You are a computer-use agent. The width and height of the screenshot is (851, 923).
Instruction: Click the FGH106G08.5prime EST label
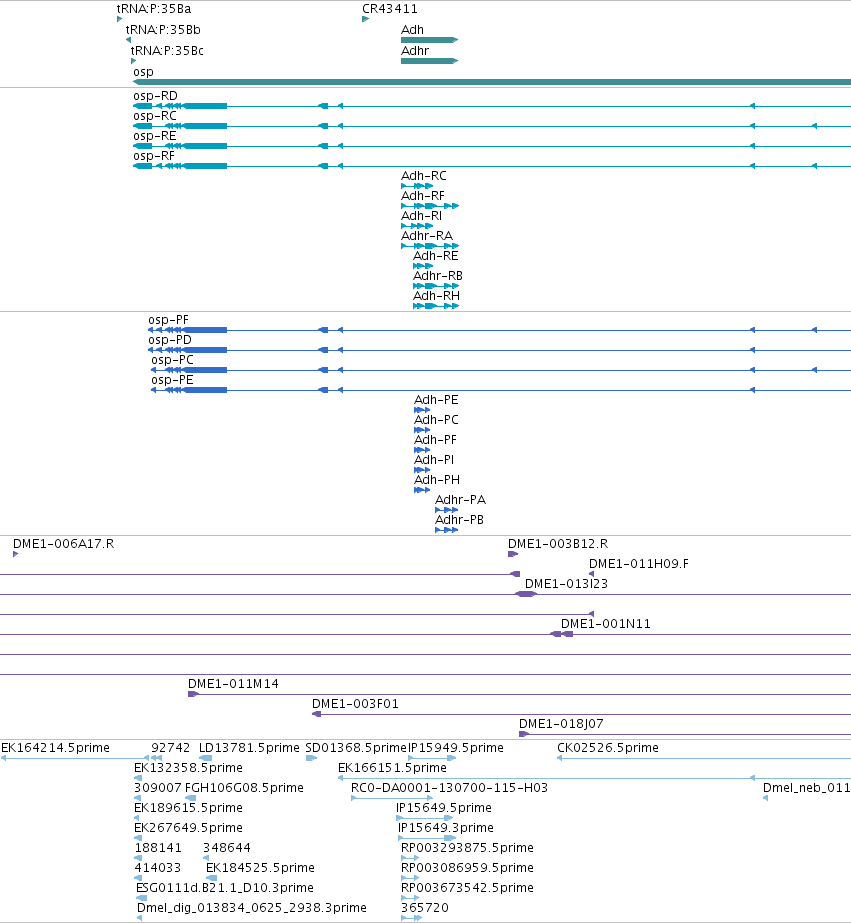(244, 788)
